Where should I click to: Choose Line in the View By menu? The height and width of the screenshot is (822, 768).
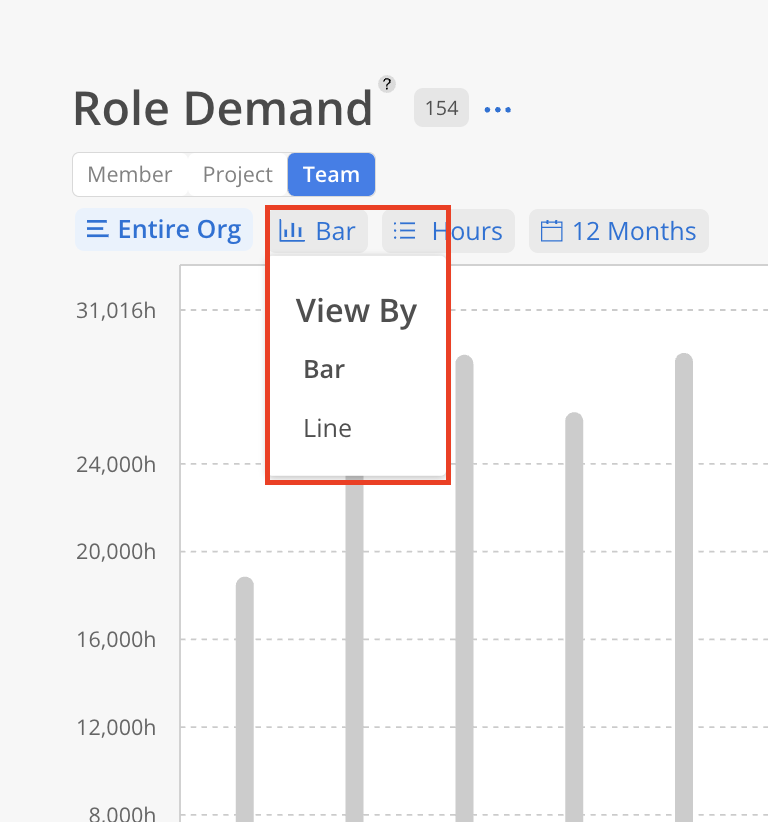pyautogui.click(x=327, y=428)
